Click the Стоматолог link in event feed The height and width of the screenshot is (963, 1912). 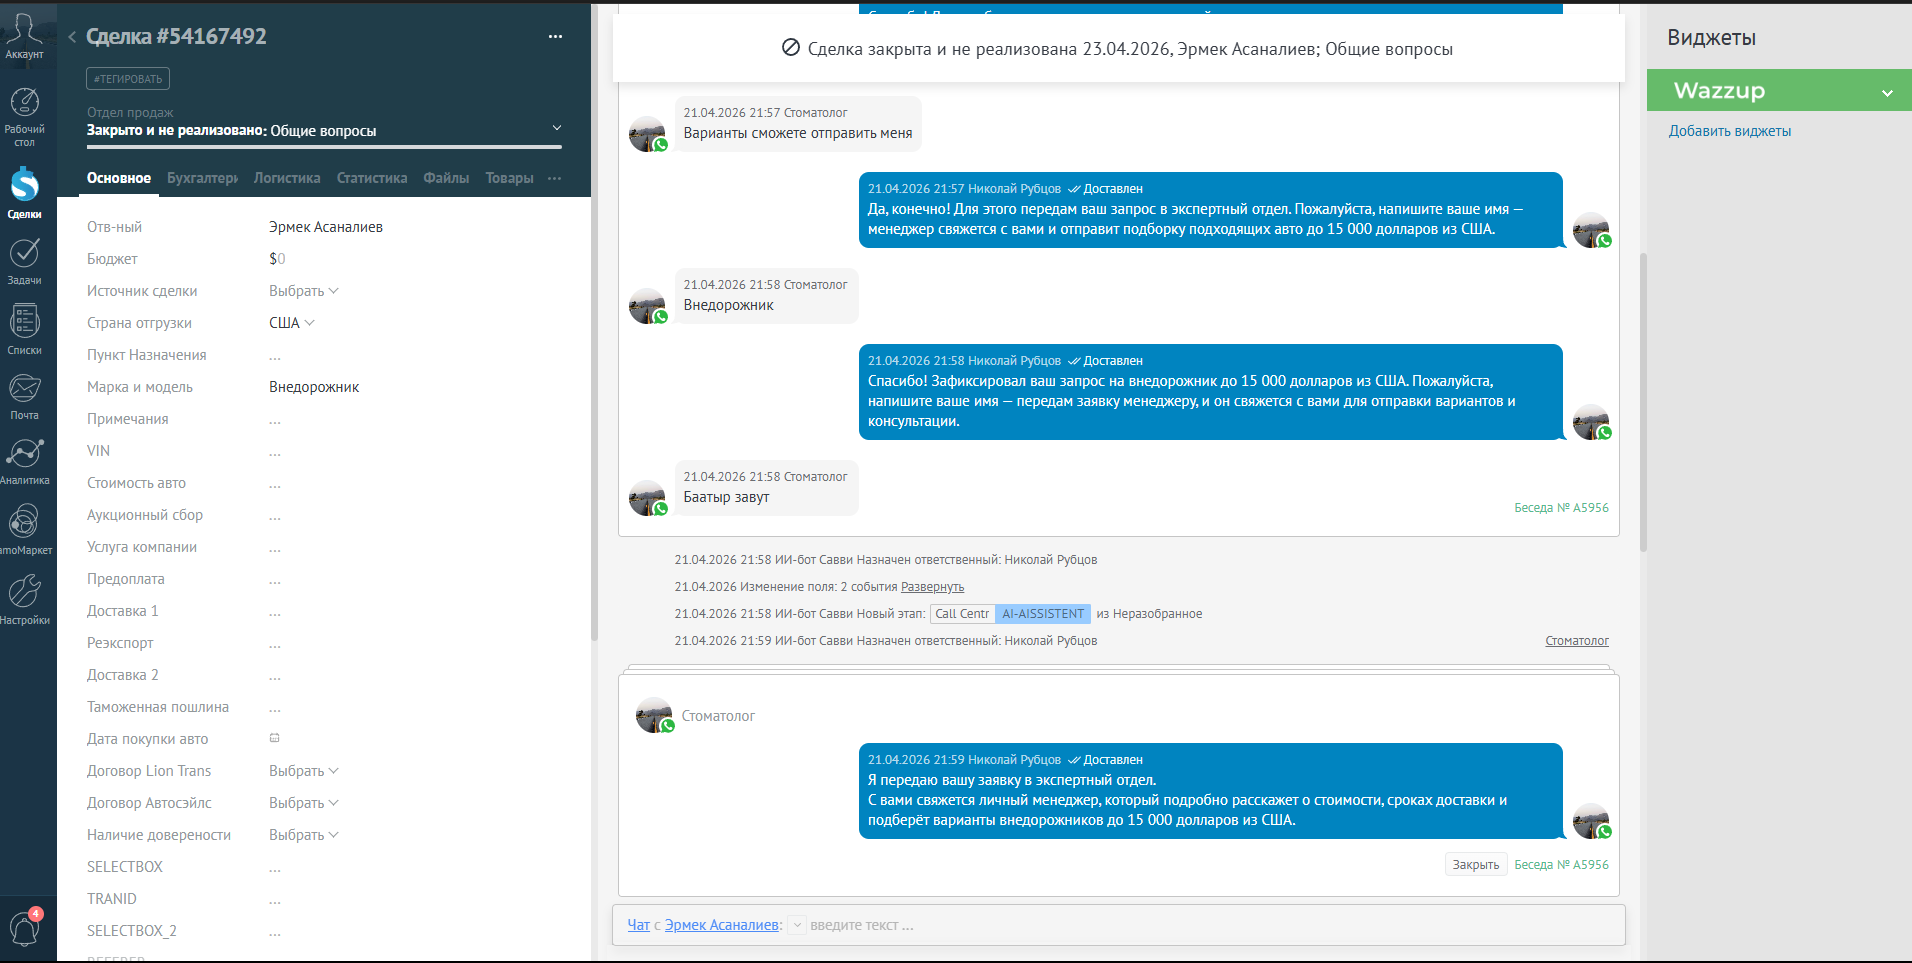1577,641
